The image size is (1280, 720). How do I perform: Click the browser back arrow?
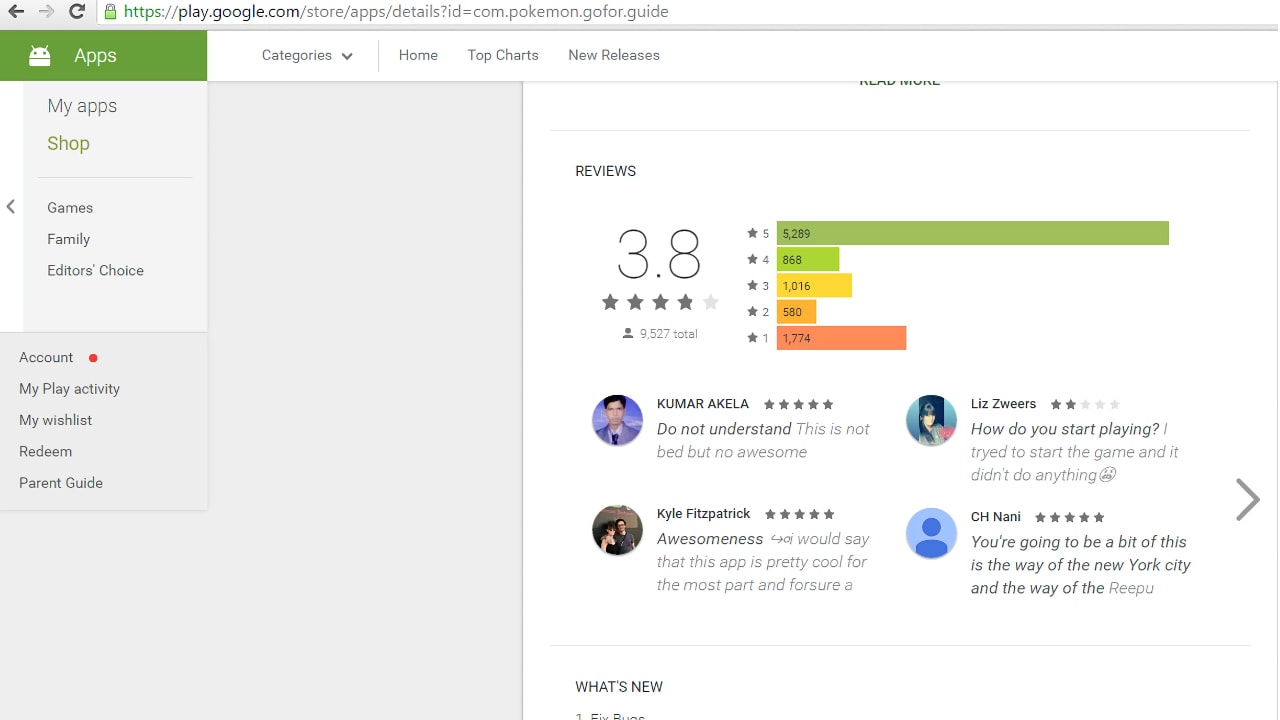[x=16, y=12]
